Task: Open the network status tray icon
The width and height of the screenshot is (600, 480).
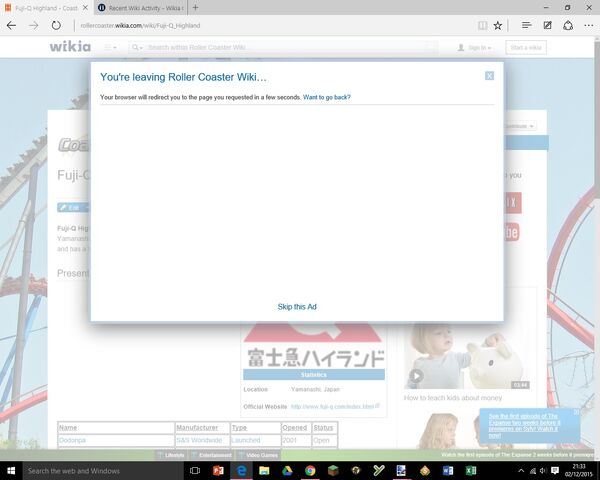Action: click(532, 471)
